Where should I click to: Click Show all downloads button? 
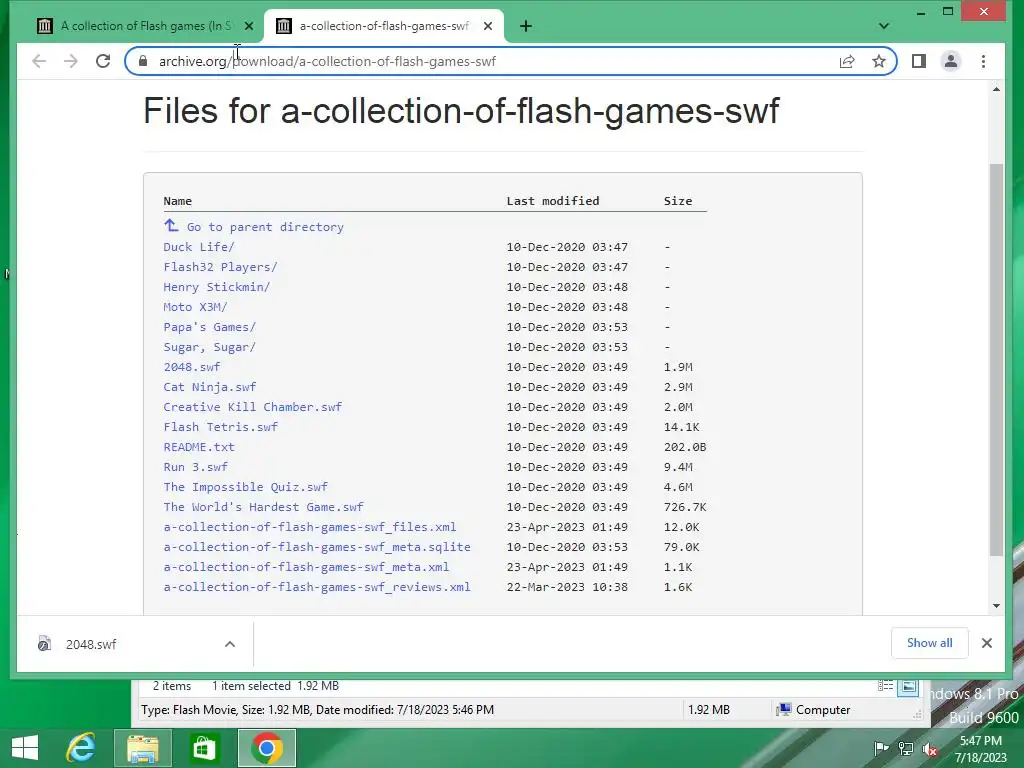click(929, 643)
